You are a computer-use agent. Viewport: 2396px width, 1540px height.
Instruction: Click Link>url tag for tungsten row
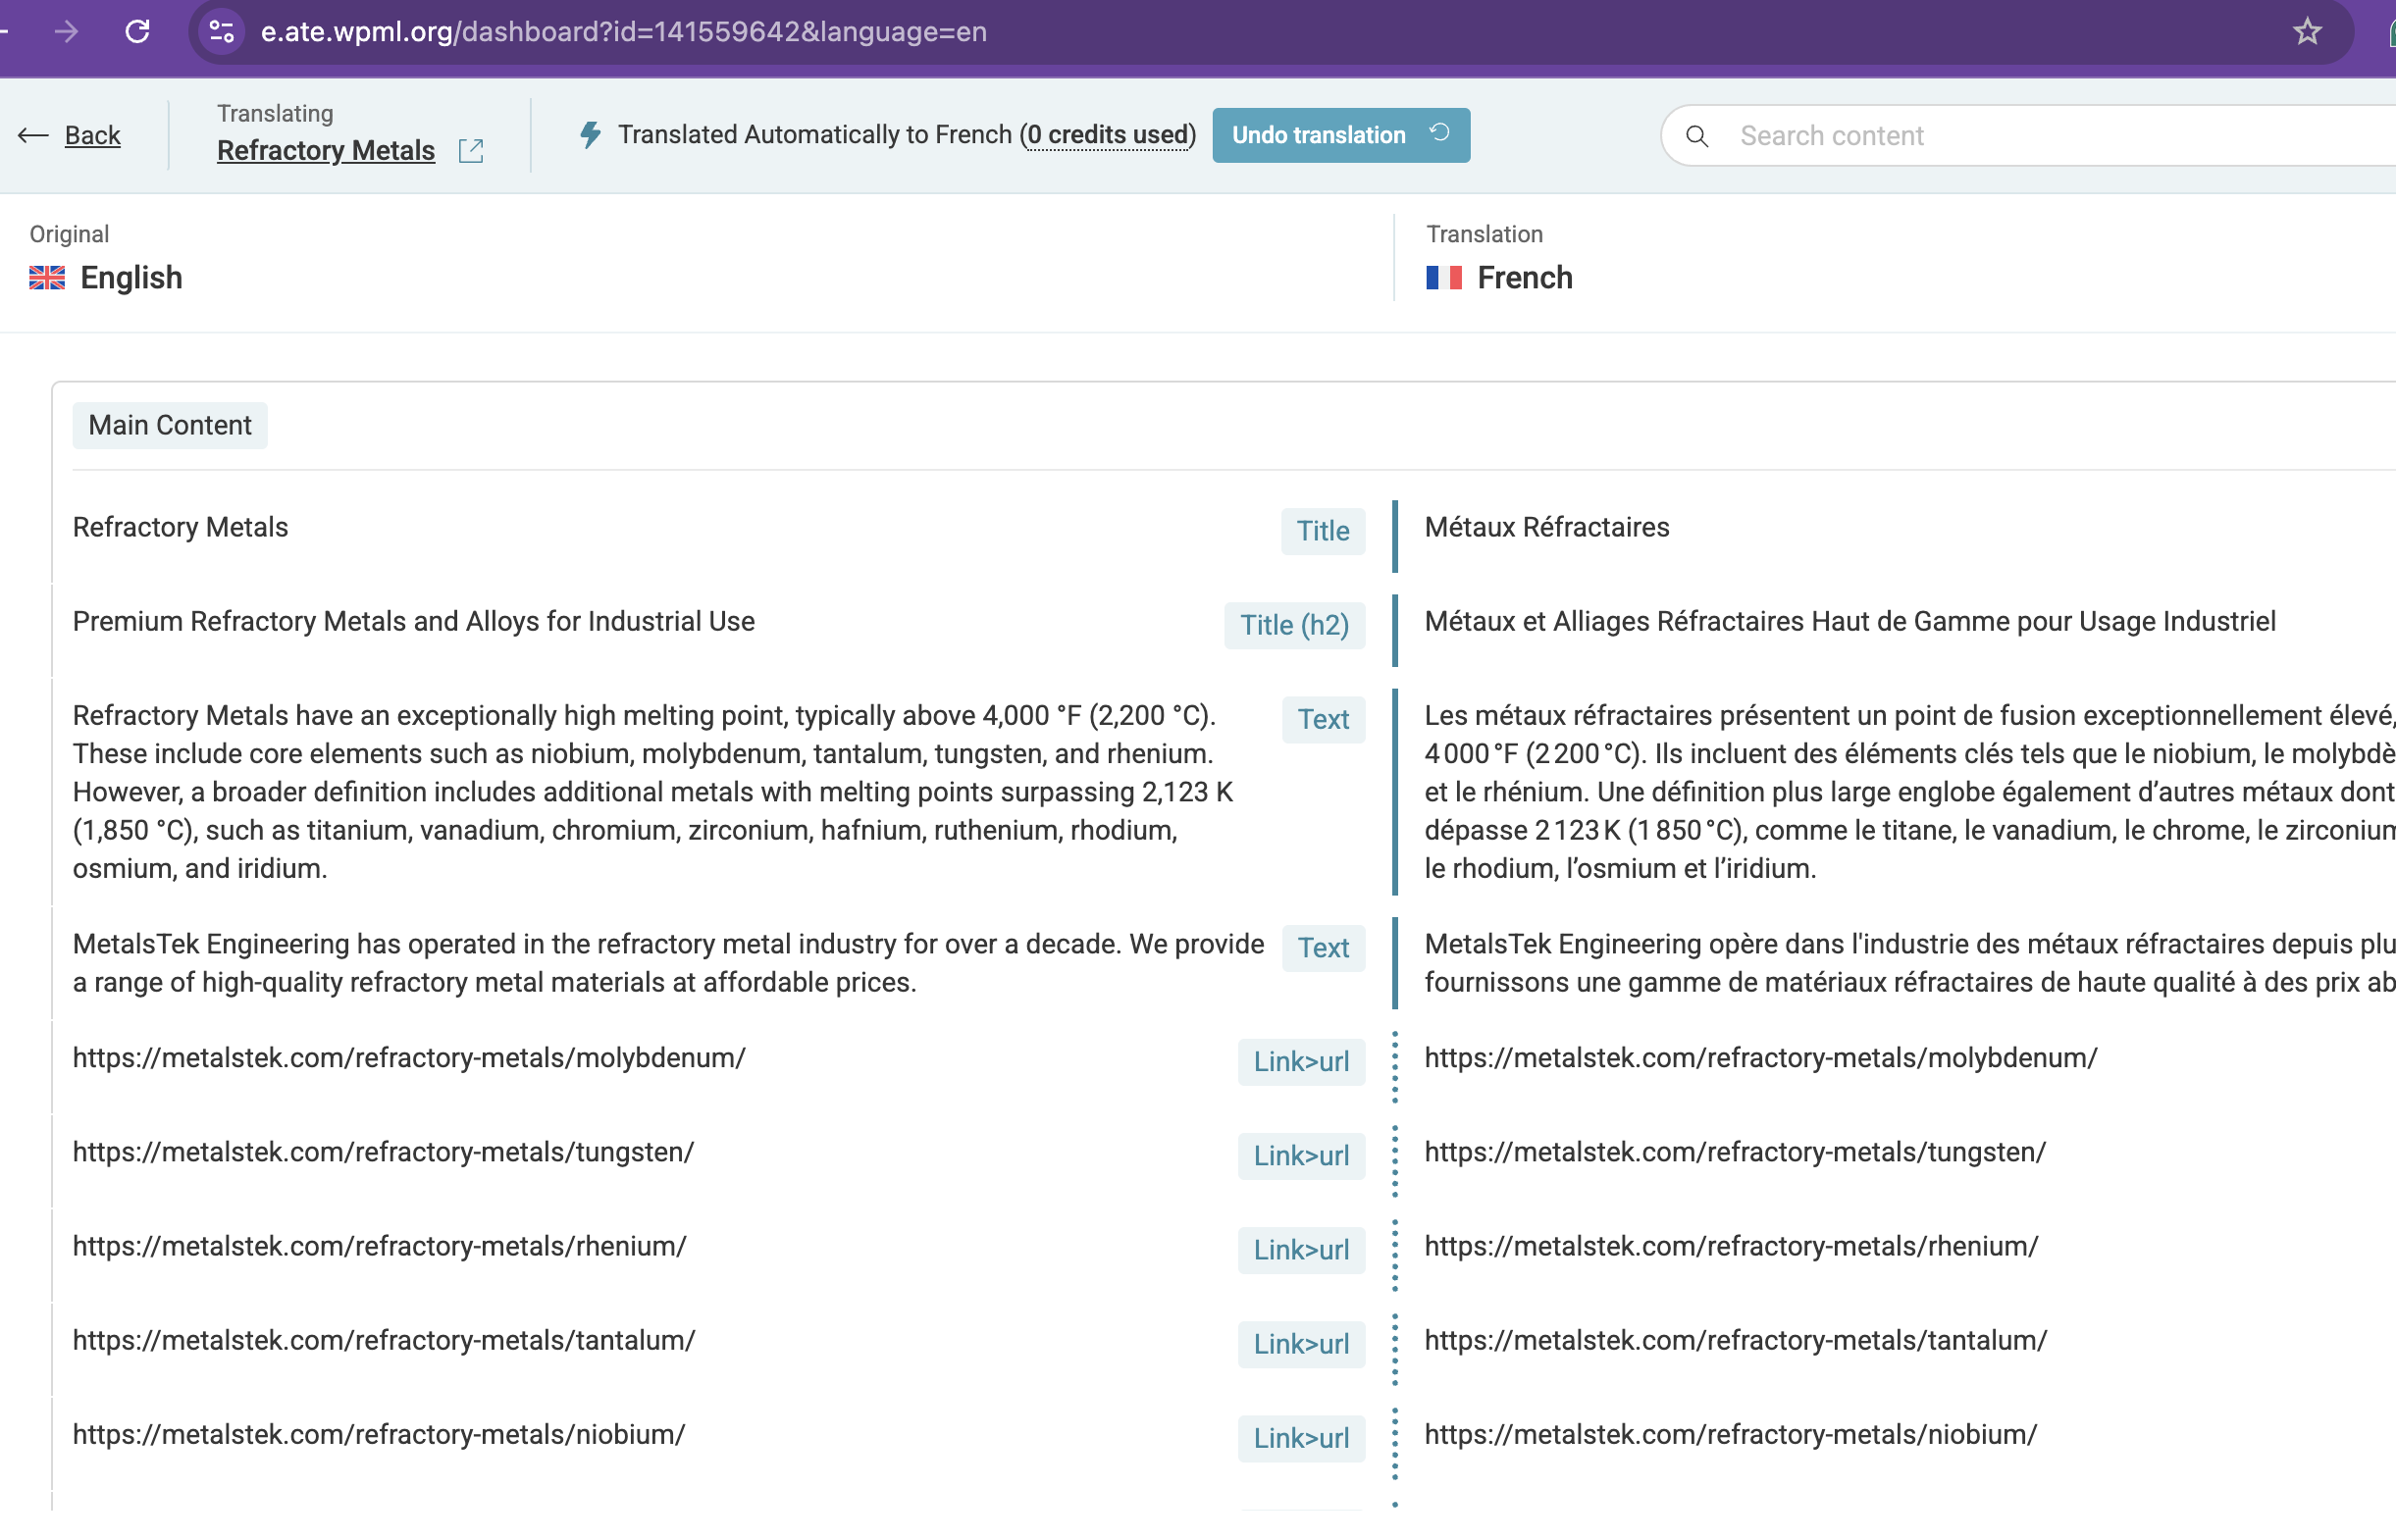tap(1302, 1155)
